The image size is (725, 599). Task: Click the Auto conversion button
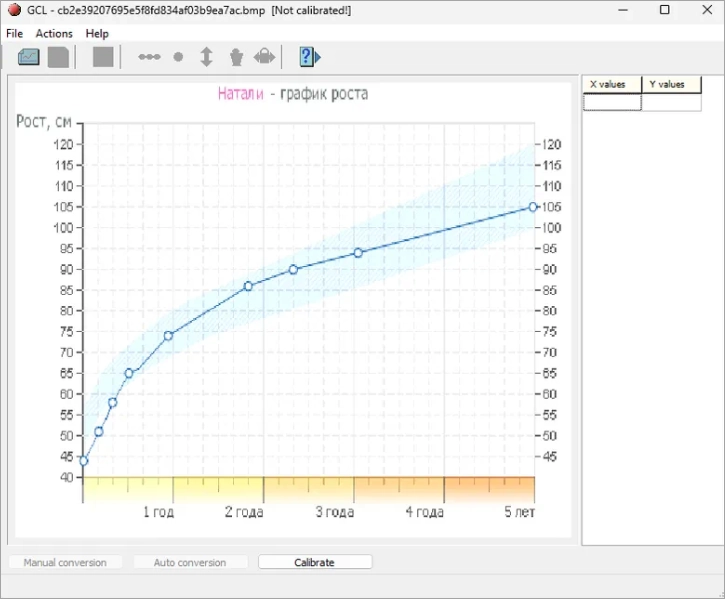tap(190, 562)
